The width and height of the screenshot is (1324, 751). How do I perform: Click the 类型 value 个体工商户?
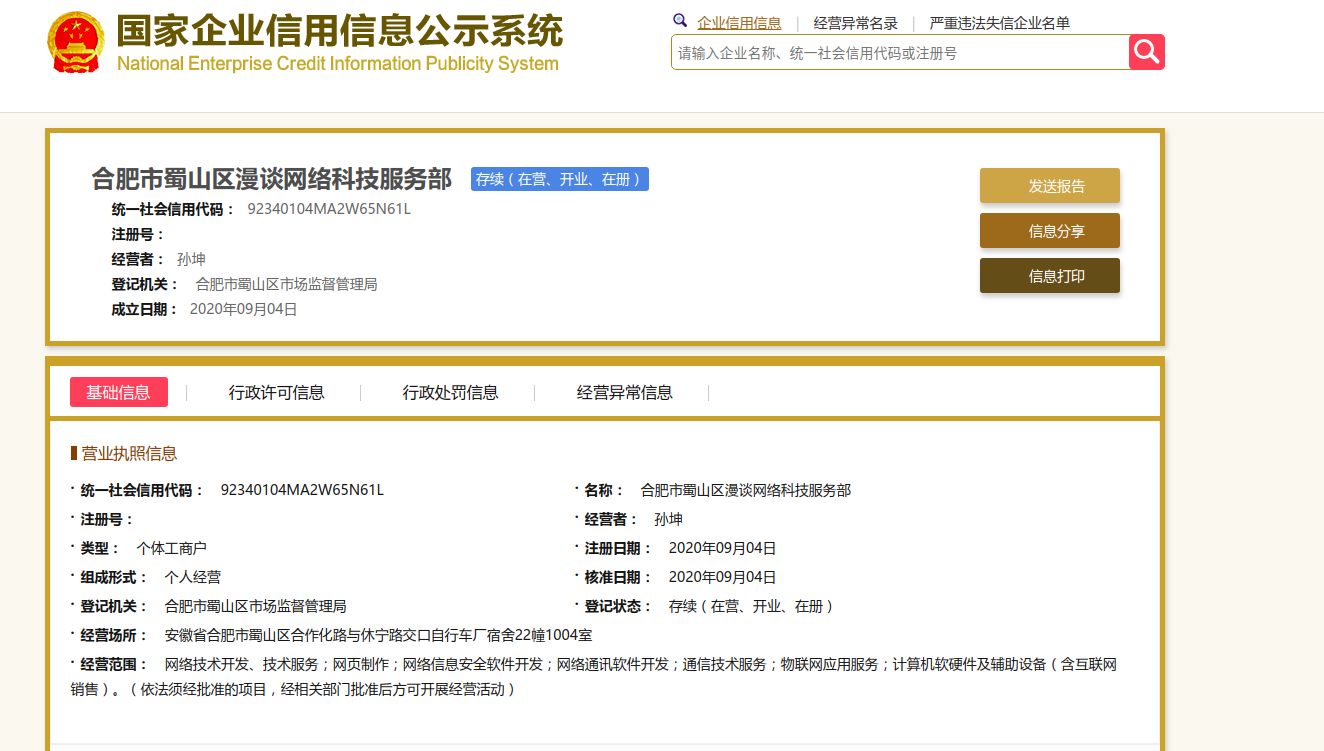[172, 548]
